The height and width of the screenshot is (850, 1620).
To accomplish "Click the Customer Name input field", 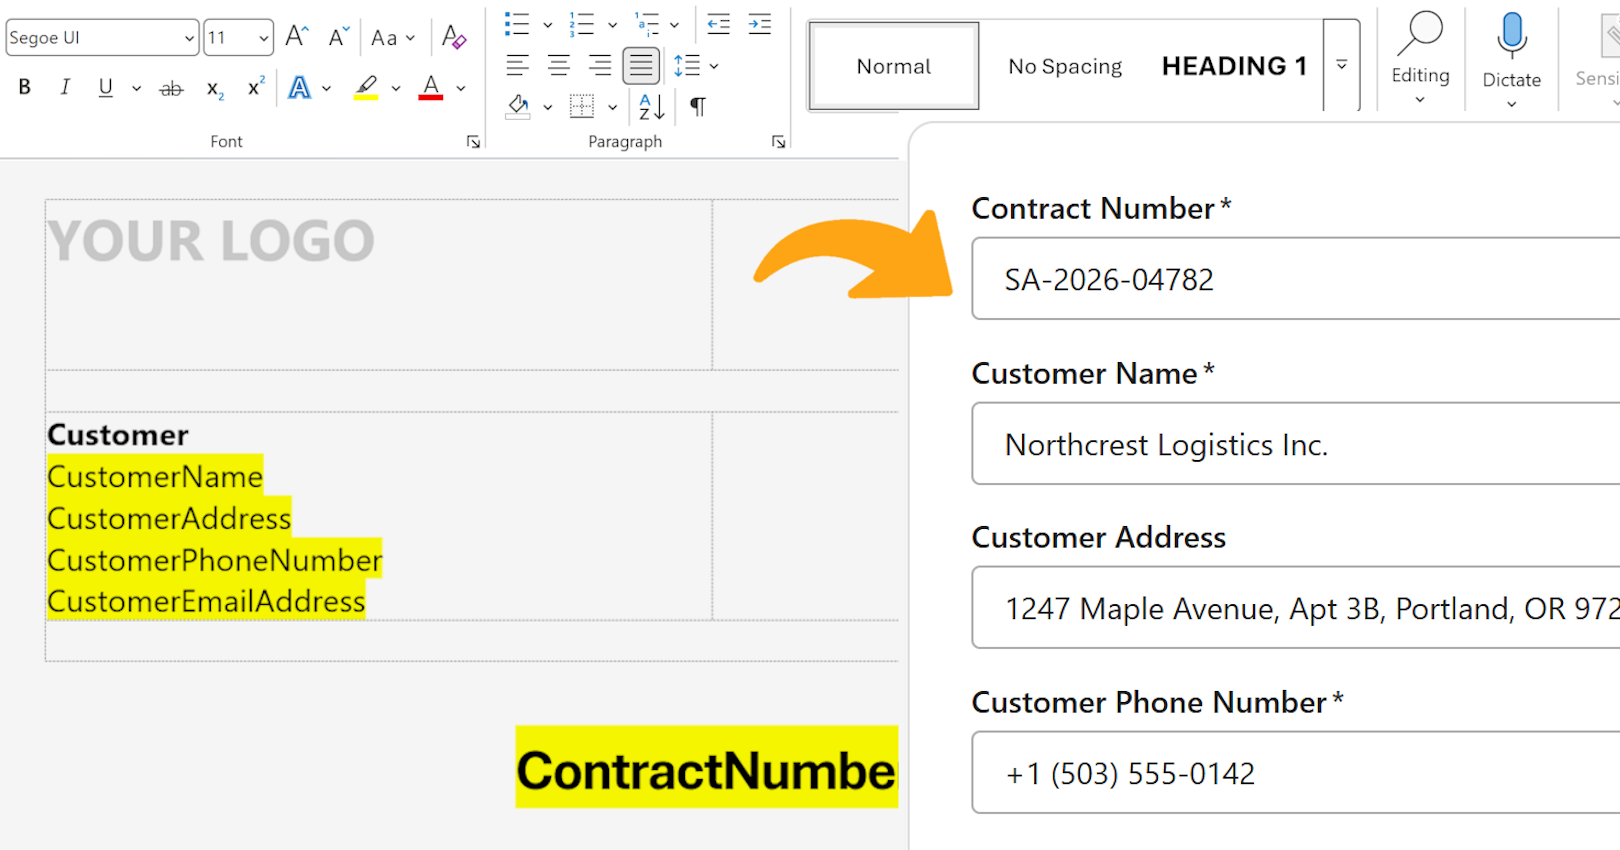I will 1296,444.
